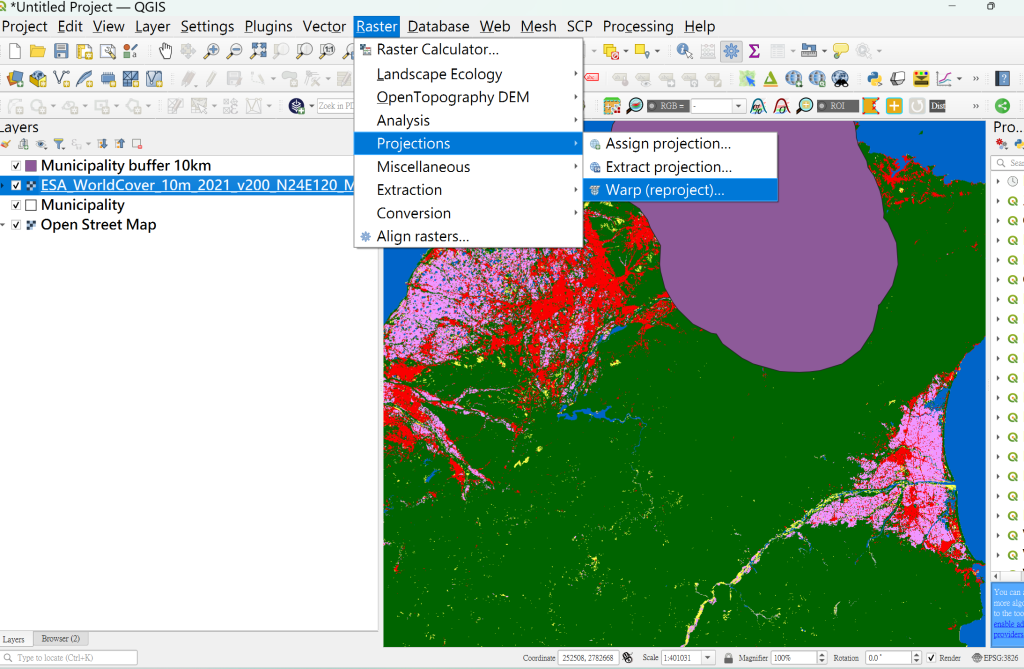Click Expand All icon in Layers panel
The height and width of the screenshot is (669, 1024).
pos(103,144)
